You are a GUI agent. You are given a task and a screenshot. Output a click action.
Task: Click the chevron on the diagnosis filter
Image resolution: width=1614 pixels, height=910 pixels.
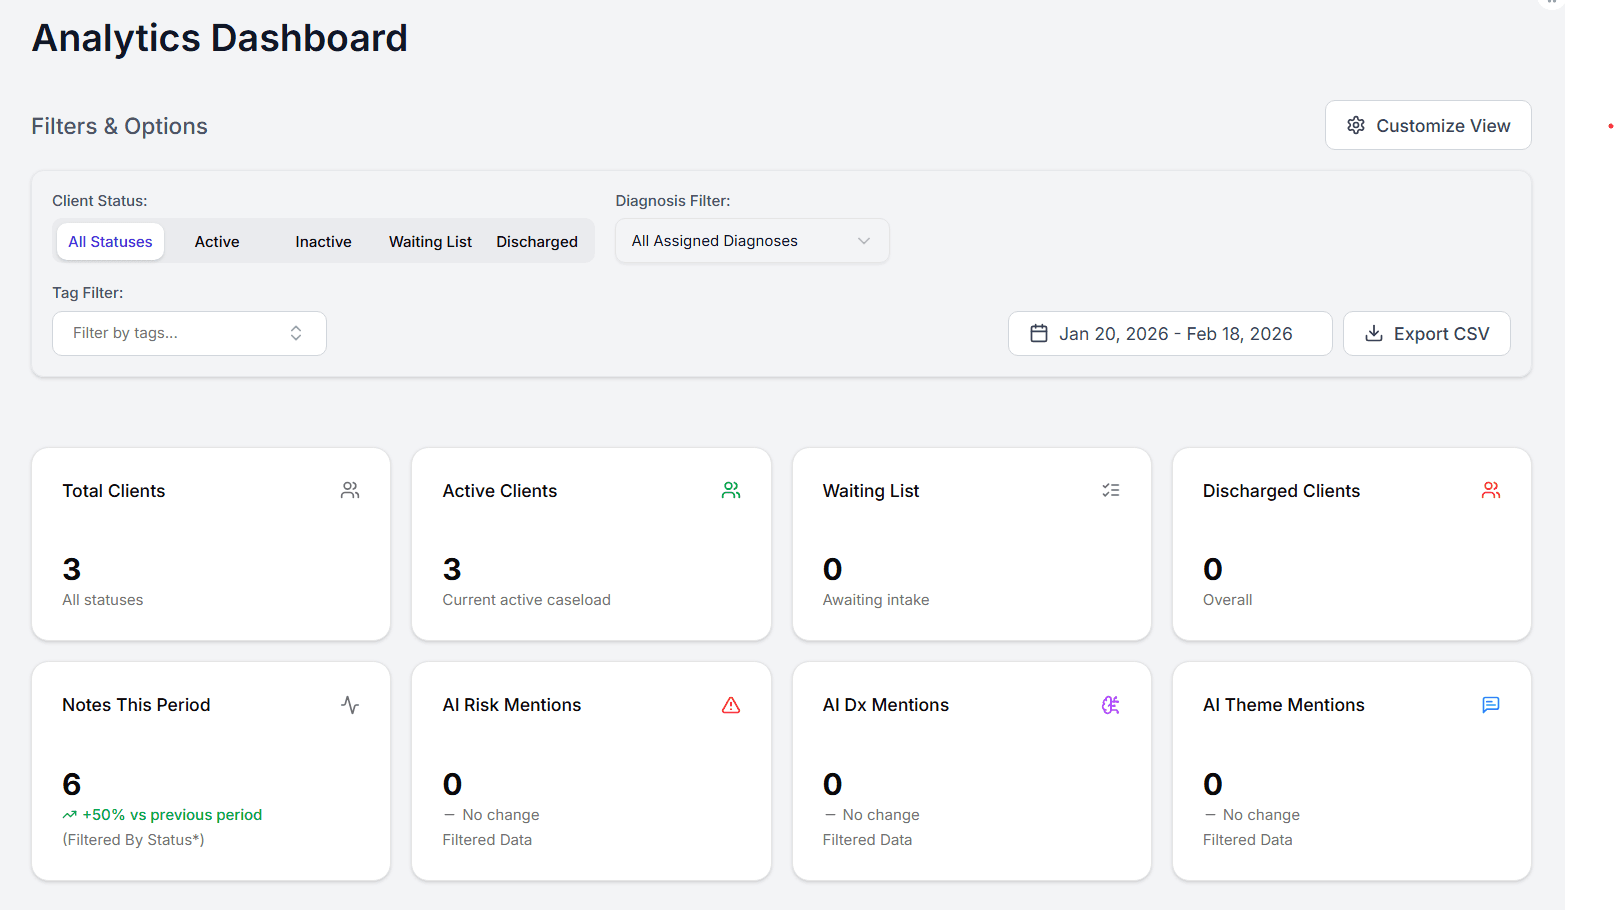[863, 240]
